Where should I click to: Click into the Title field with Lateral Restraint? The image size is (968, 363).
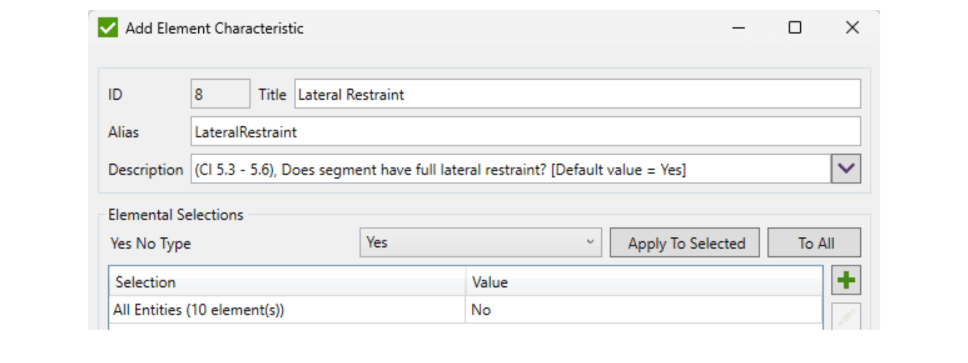577,94
